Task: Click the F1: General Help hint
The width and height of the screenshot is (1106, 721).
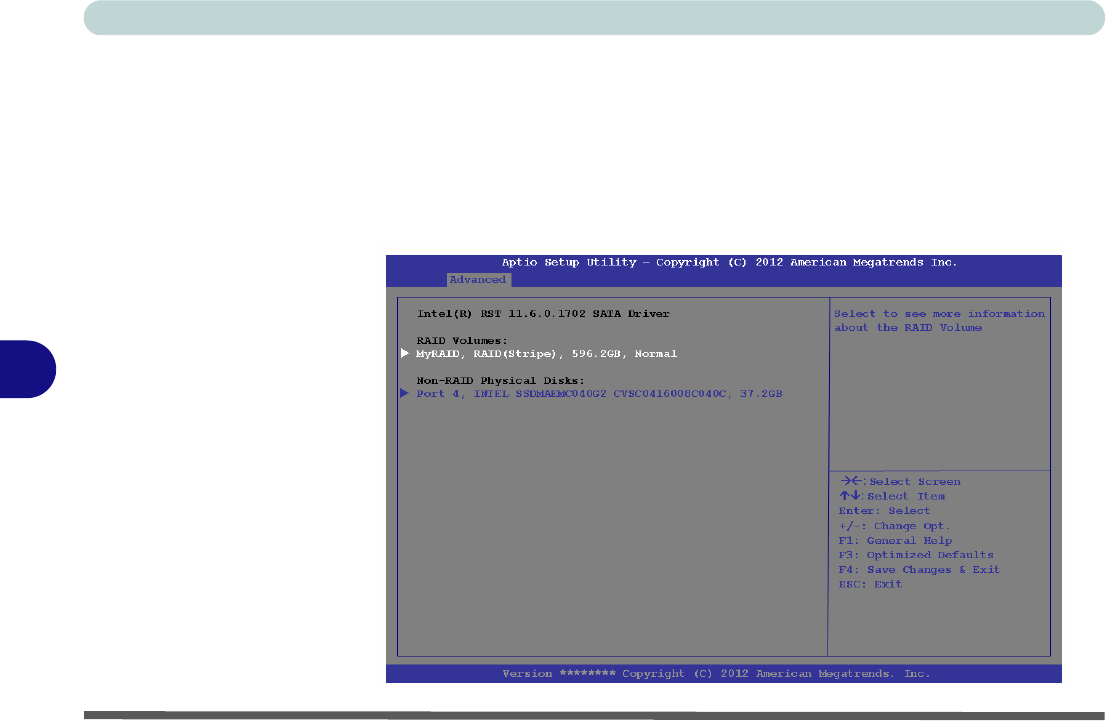Action: tap(895, 541)
